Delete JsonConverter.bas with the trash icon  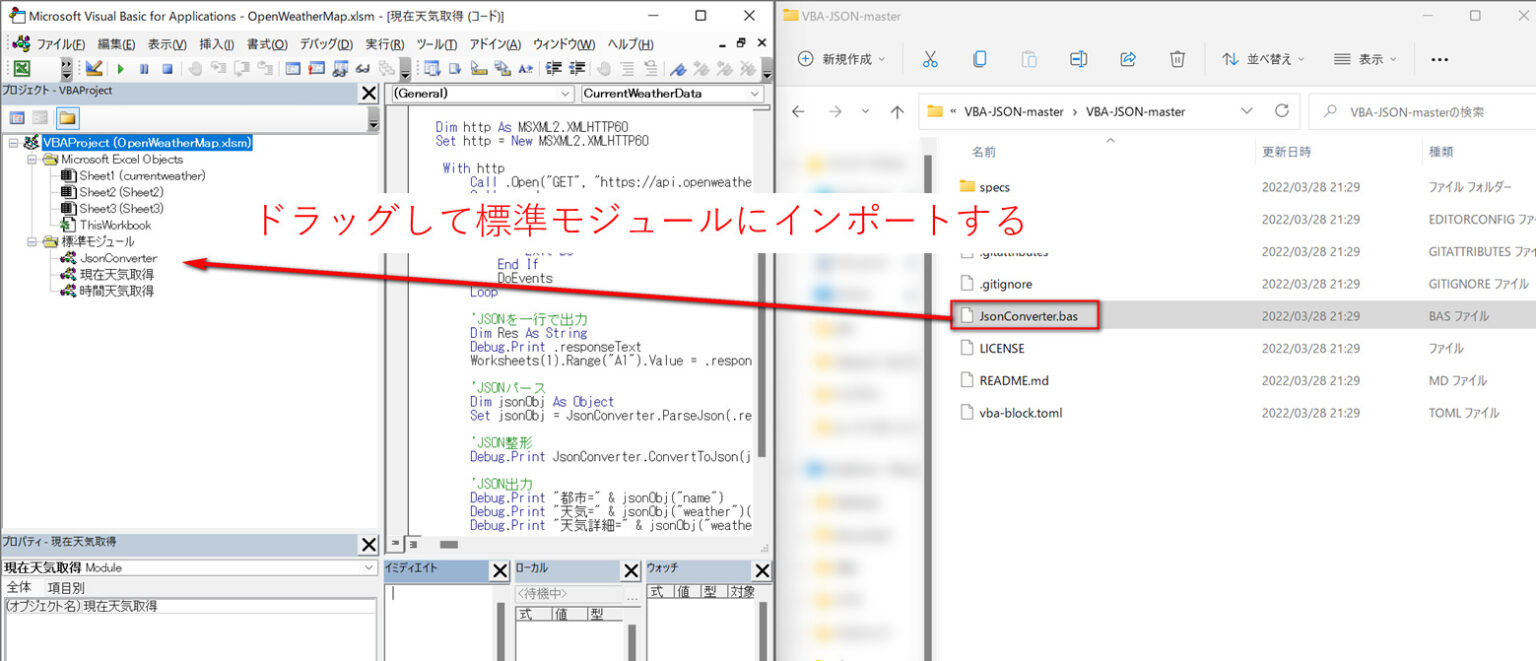point(1177,58)
